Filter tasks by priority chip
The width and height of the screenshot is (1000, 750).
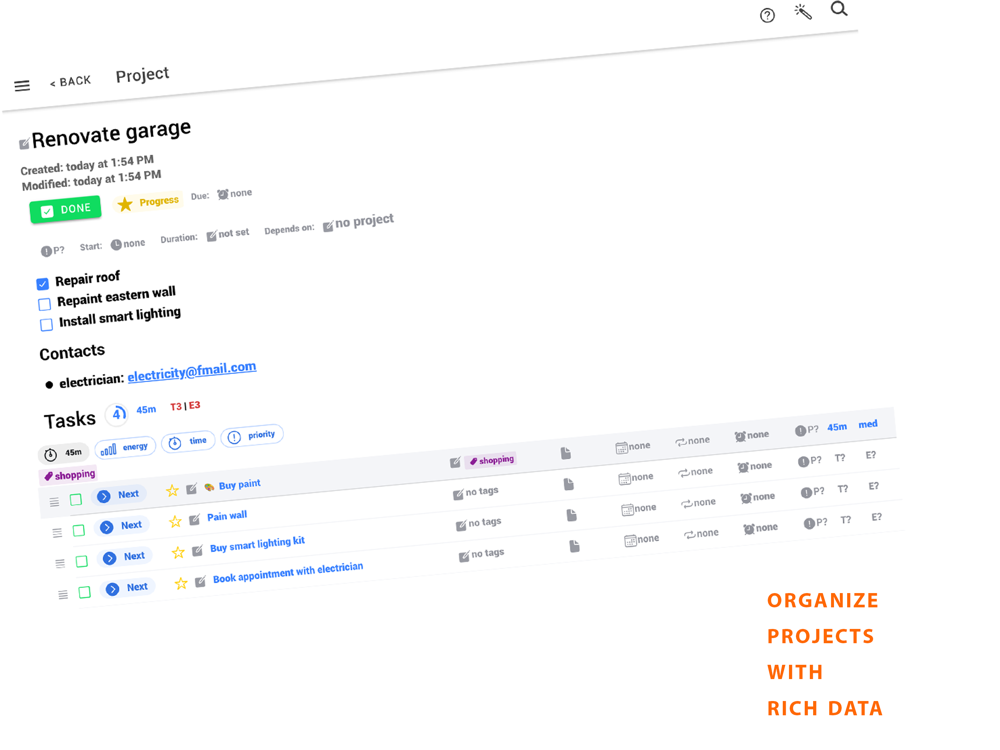[x=252, y=436]
